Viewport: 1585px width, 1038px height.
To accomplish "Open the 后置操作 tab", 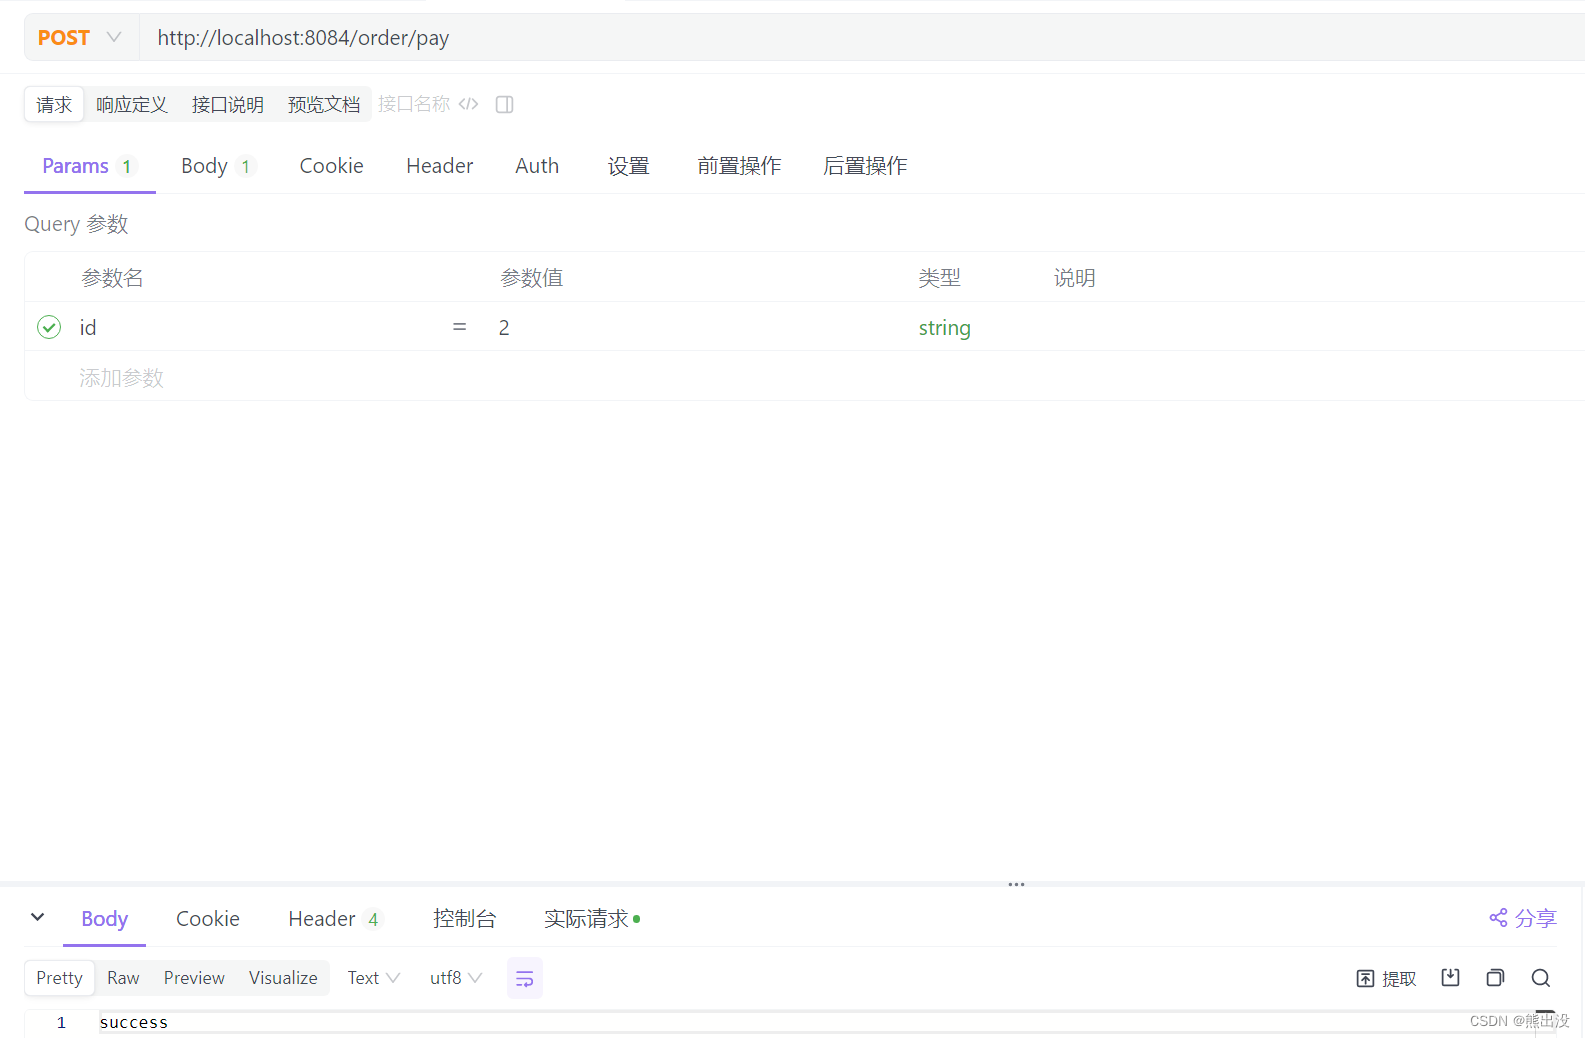I will click(x=866, y=166).
